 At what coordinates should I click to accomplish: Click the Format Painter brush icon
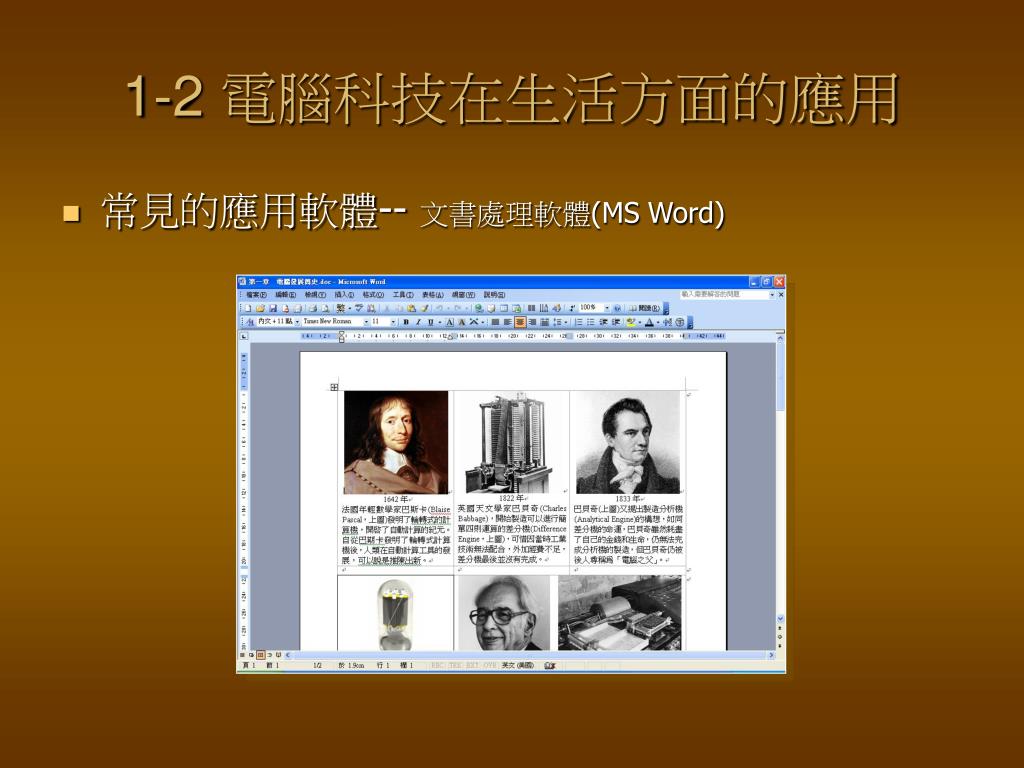425,308
